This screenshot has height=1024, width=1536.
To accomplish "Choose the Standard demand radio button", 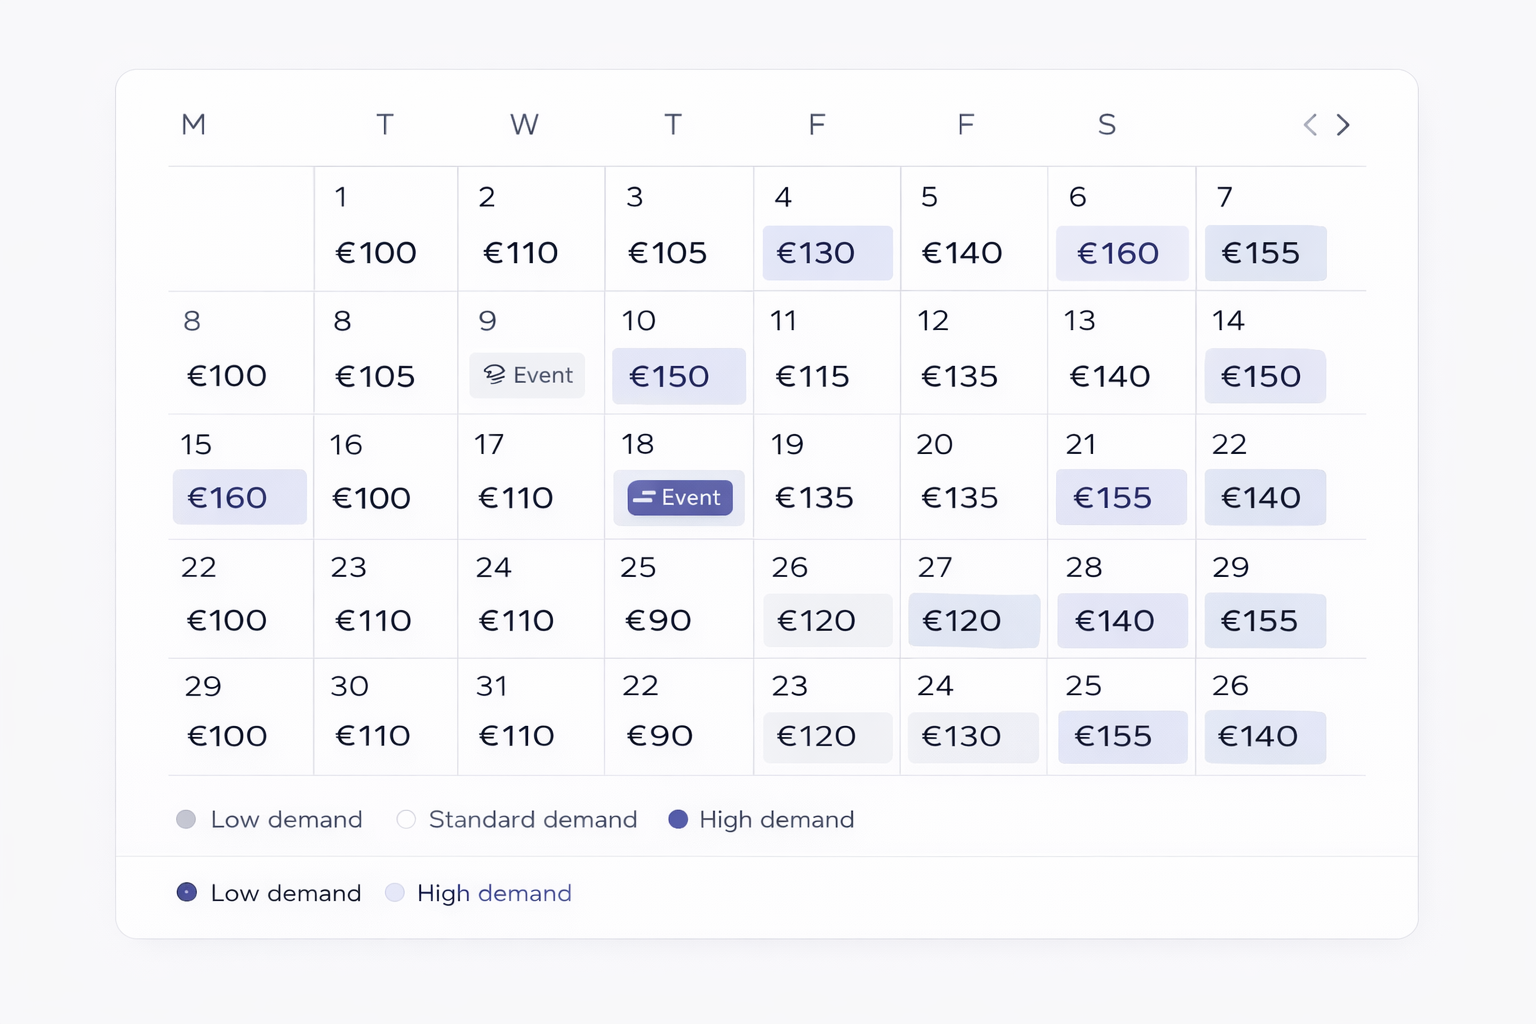I will coord(406,819).
